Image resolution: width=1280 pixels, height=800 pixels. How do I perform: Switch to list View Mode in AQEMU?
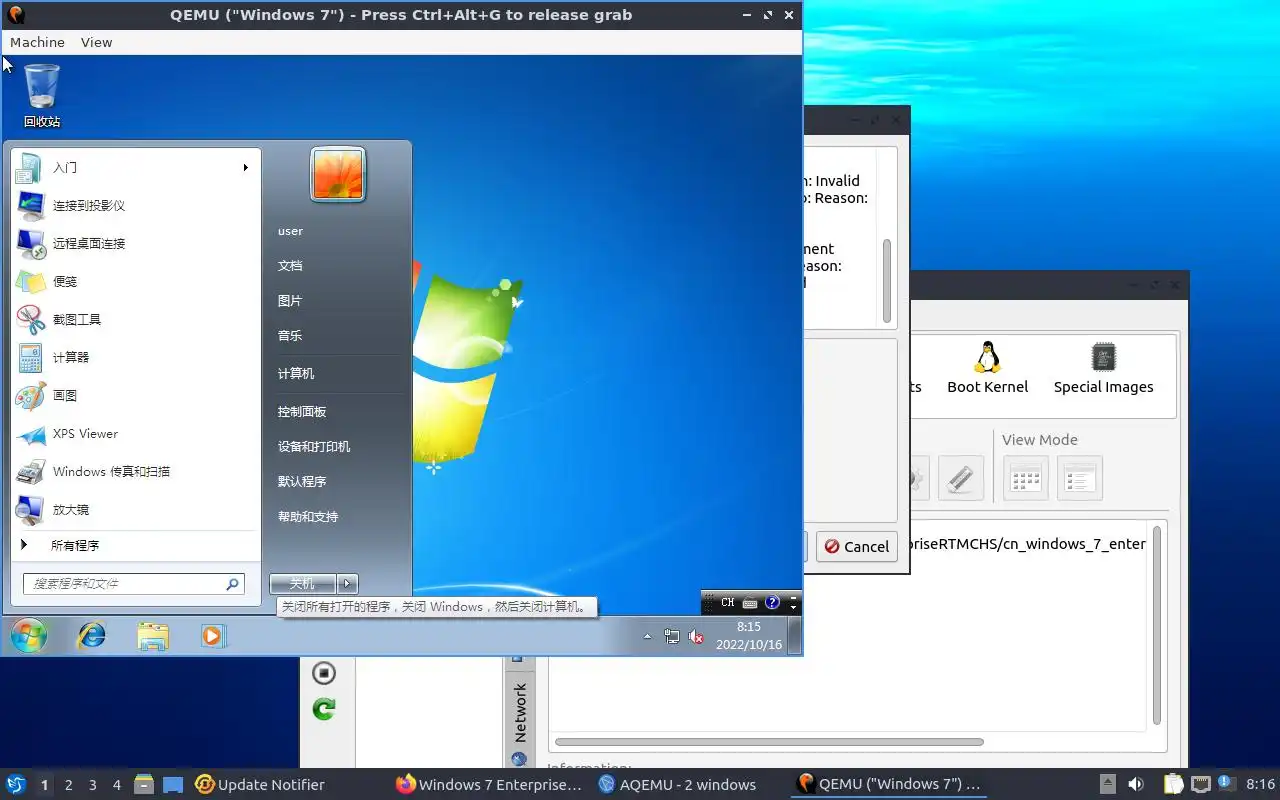[x=1079, y=478]
